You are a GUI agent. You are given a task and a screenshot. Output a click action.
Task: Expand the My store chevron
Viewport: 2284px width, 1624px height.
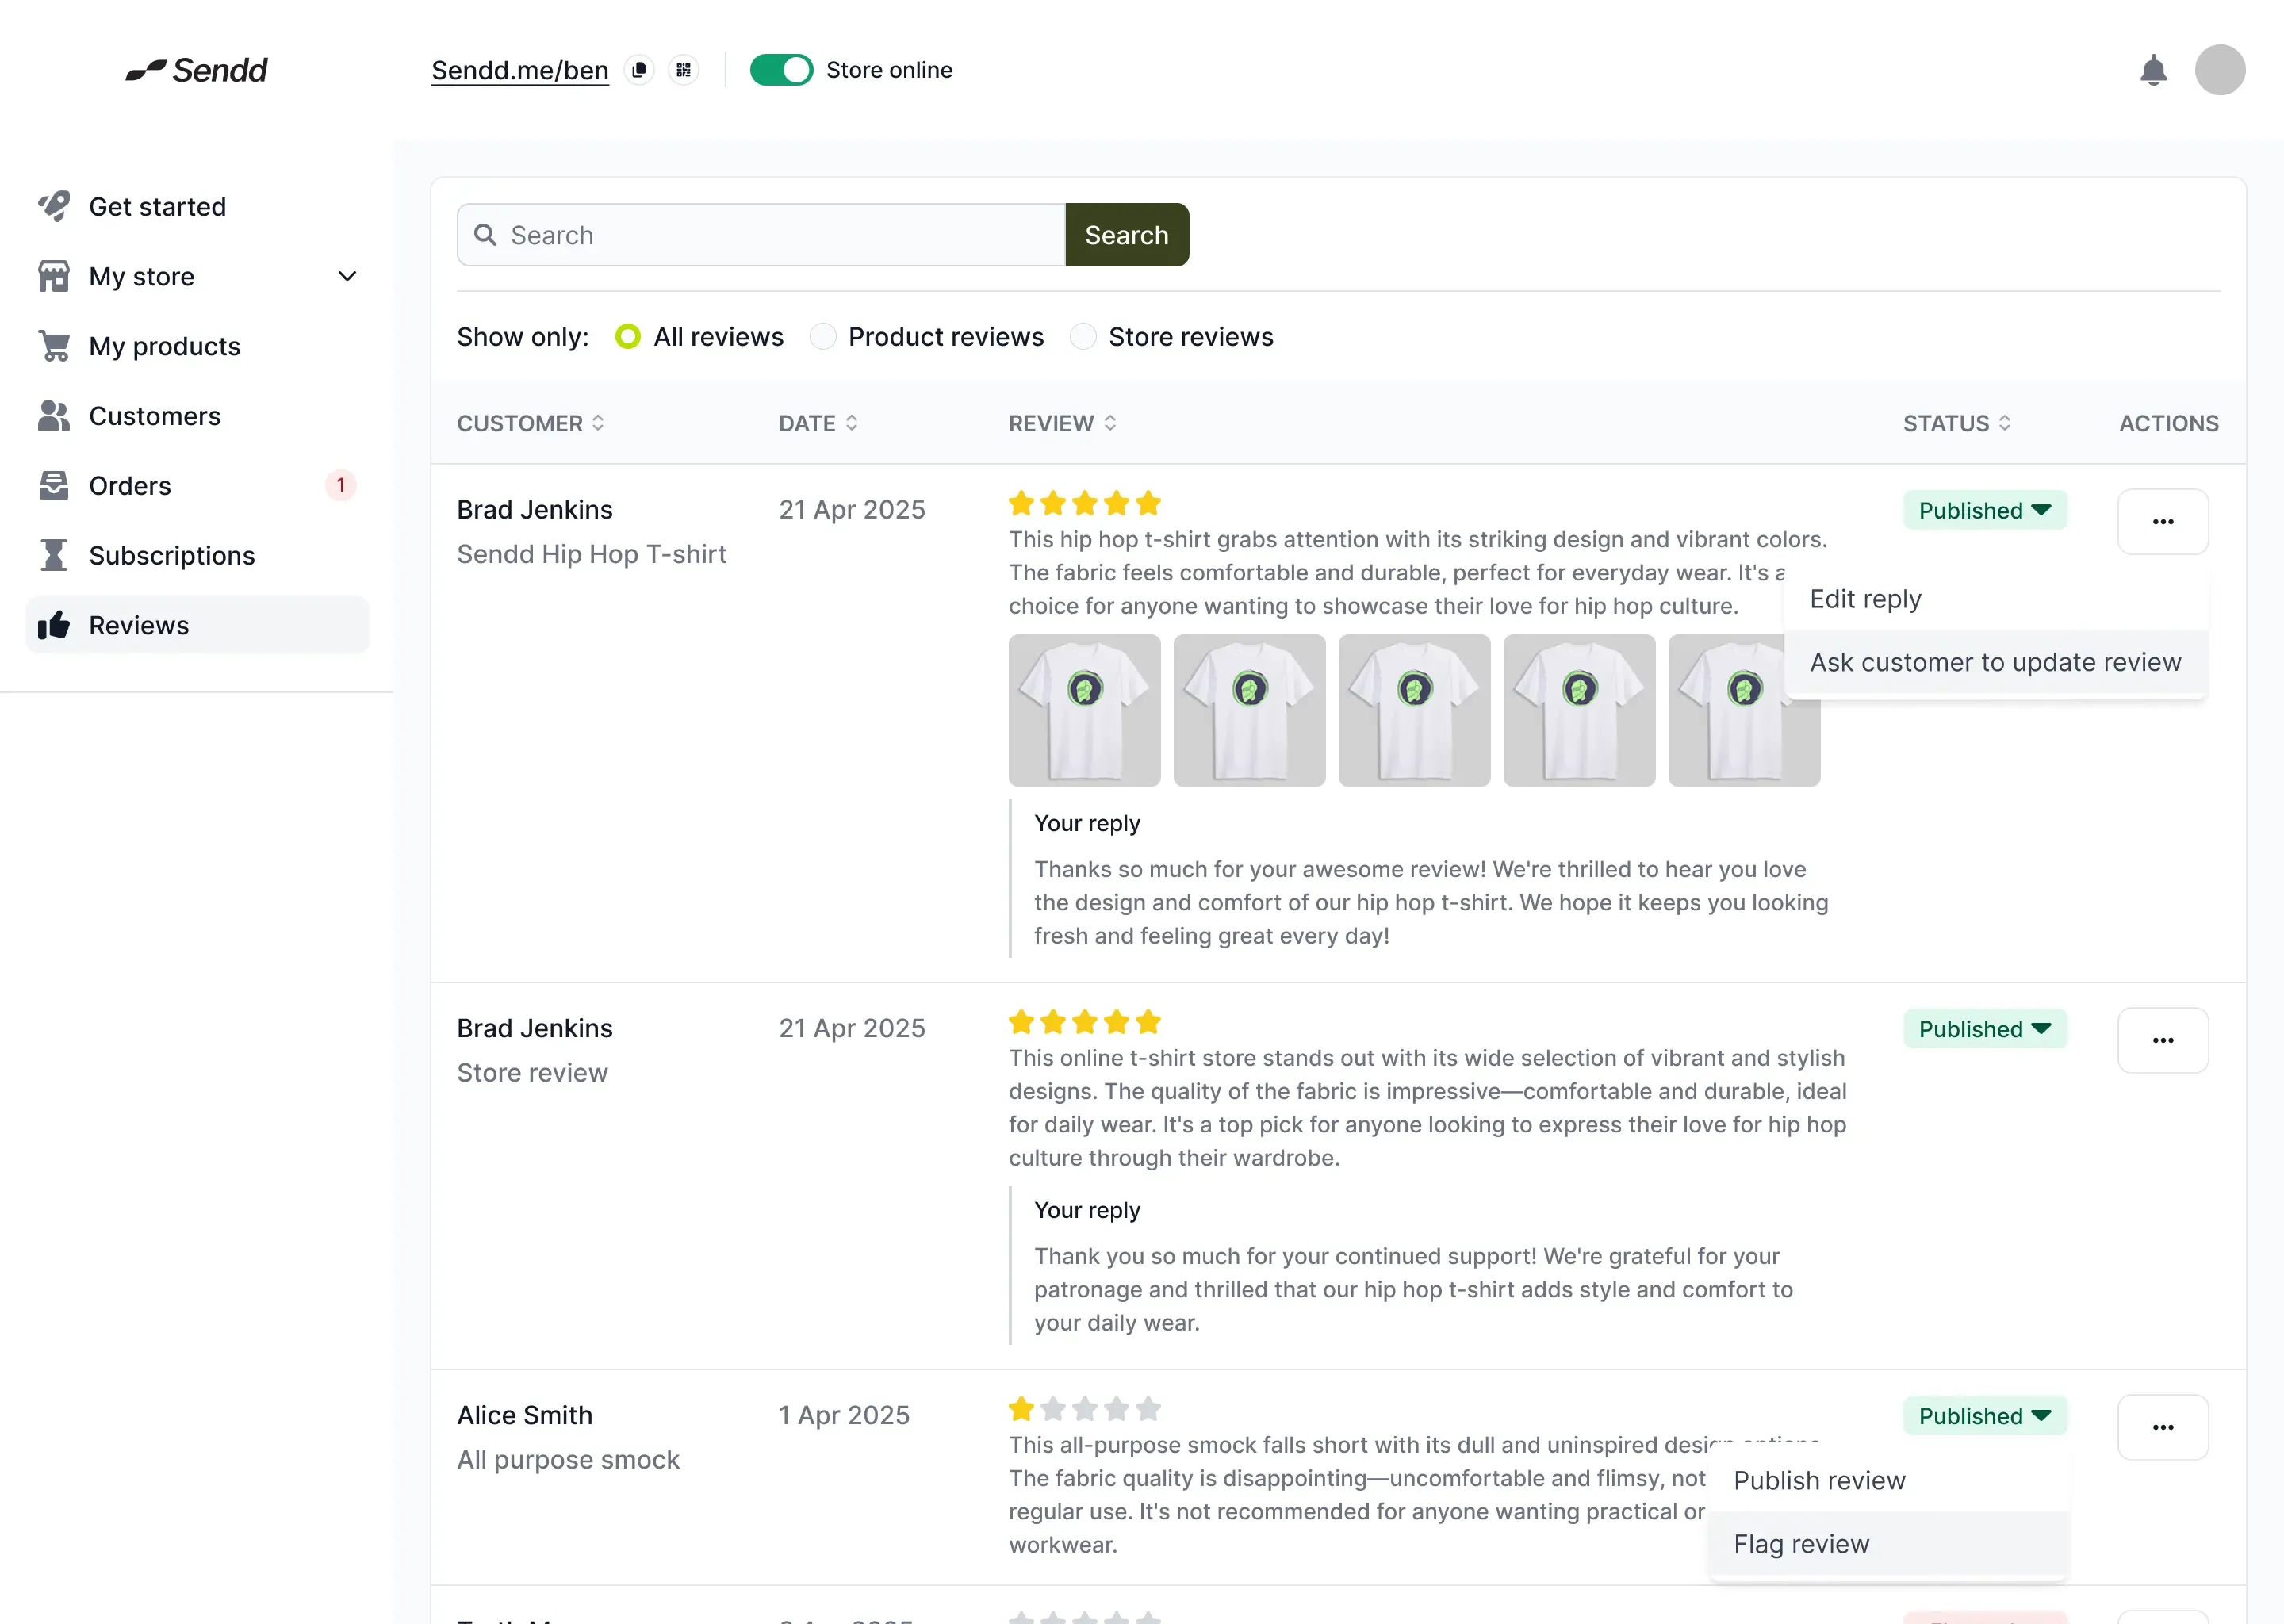tap(347, 276)
